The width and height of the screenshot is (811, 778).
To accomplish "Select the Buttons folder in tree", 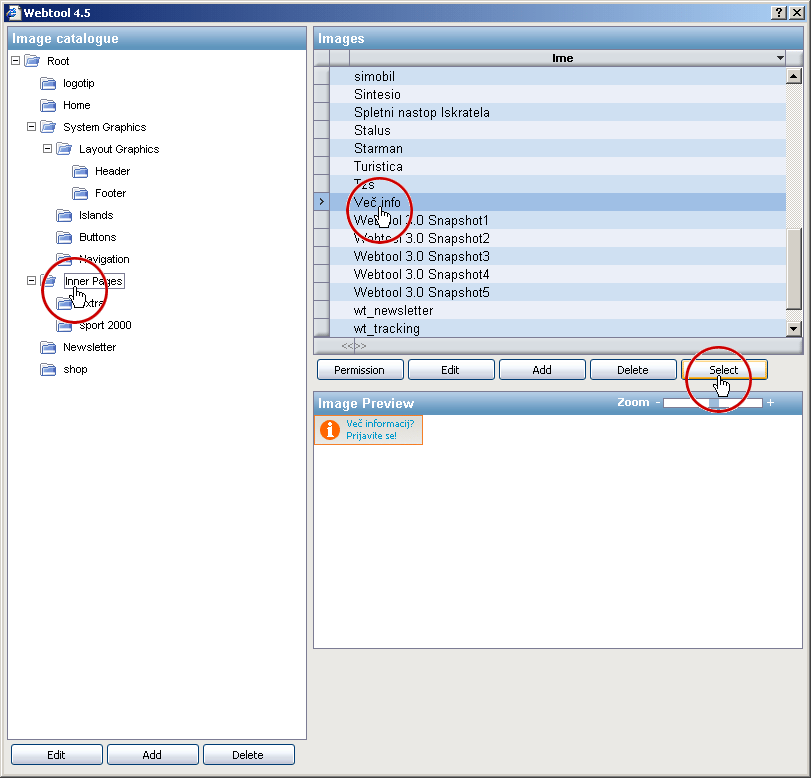I will pos(97,237).
